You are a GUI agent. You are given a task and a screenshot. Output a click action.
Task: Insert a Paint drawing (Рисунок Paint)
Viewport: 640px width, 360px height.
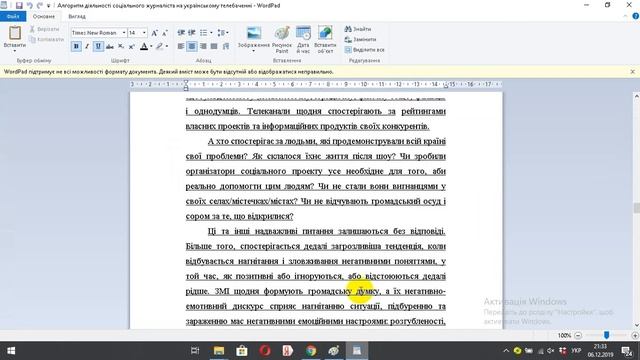[282, 40]
